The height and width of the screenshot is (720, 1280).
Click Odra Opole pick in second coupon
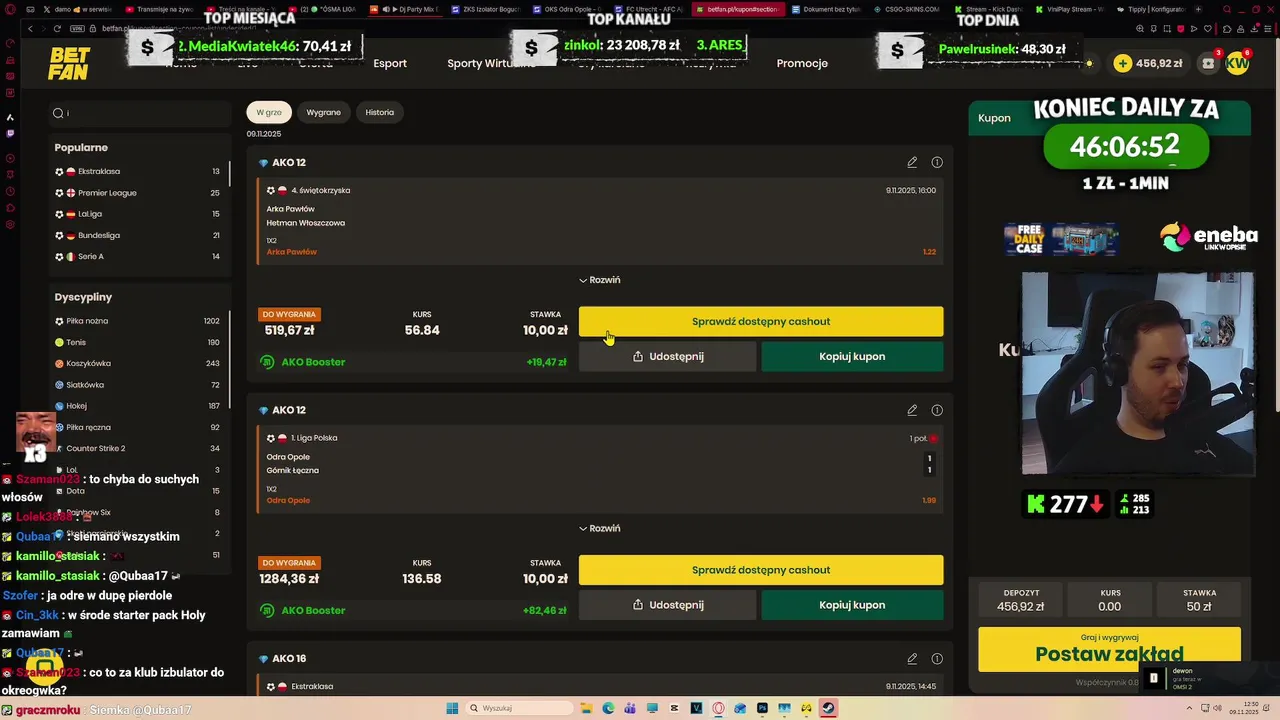pos(288,500)
